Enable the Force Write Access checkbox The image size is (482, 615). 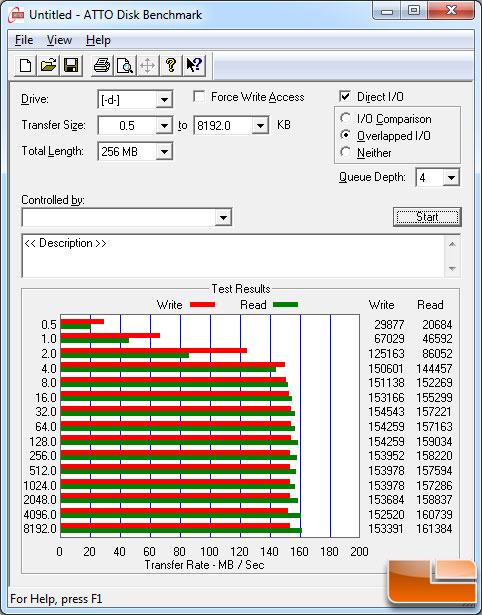click(x=199, y=96)
